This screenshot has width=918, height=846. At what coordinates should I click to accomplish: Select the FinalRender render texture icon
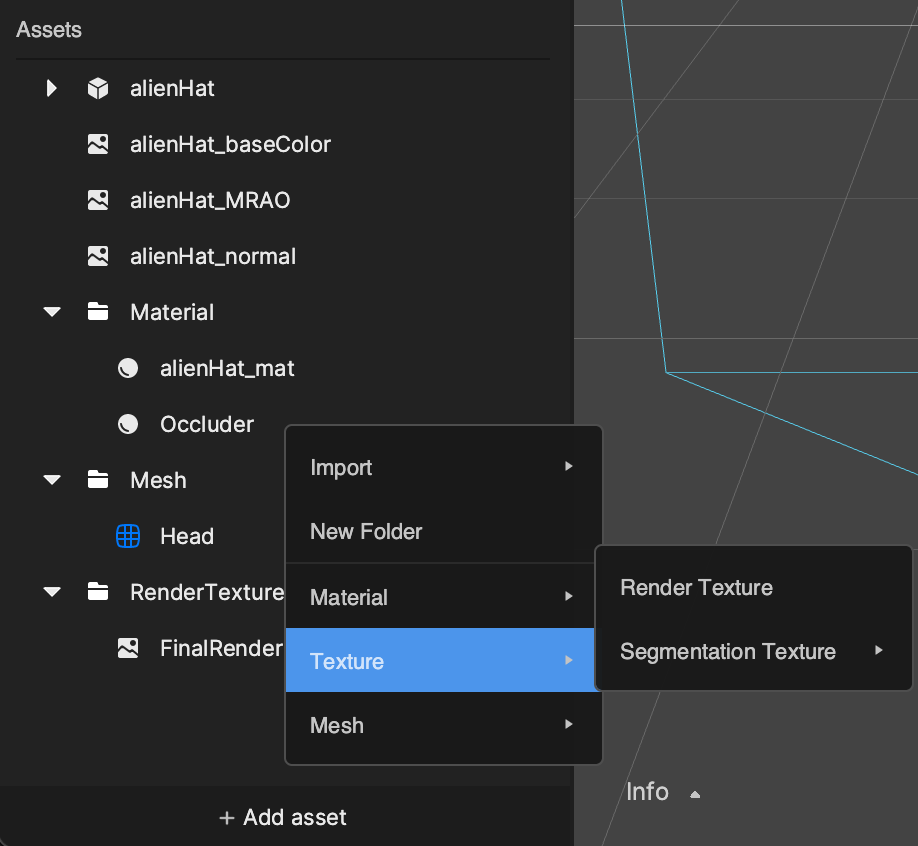click(x=128, y=648)
